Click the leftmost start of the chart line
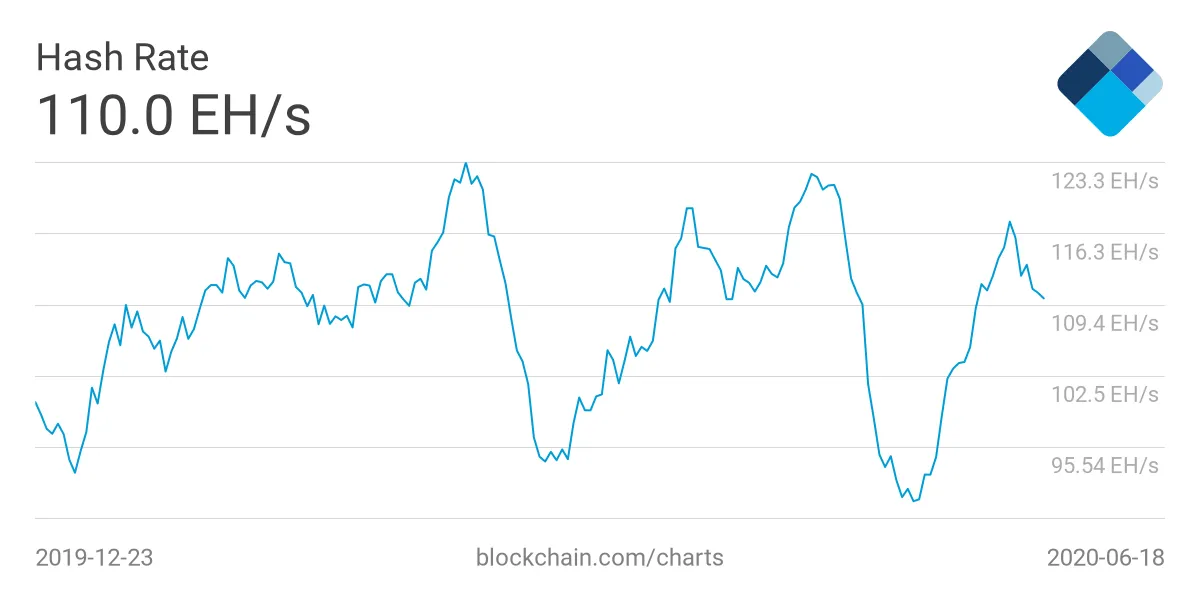This screenshot has height=600, width=1200. [x=36, y=402]
